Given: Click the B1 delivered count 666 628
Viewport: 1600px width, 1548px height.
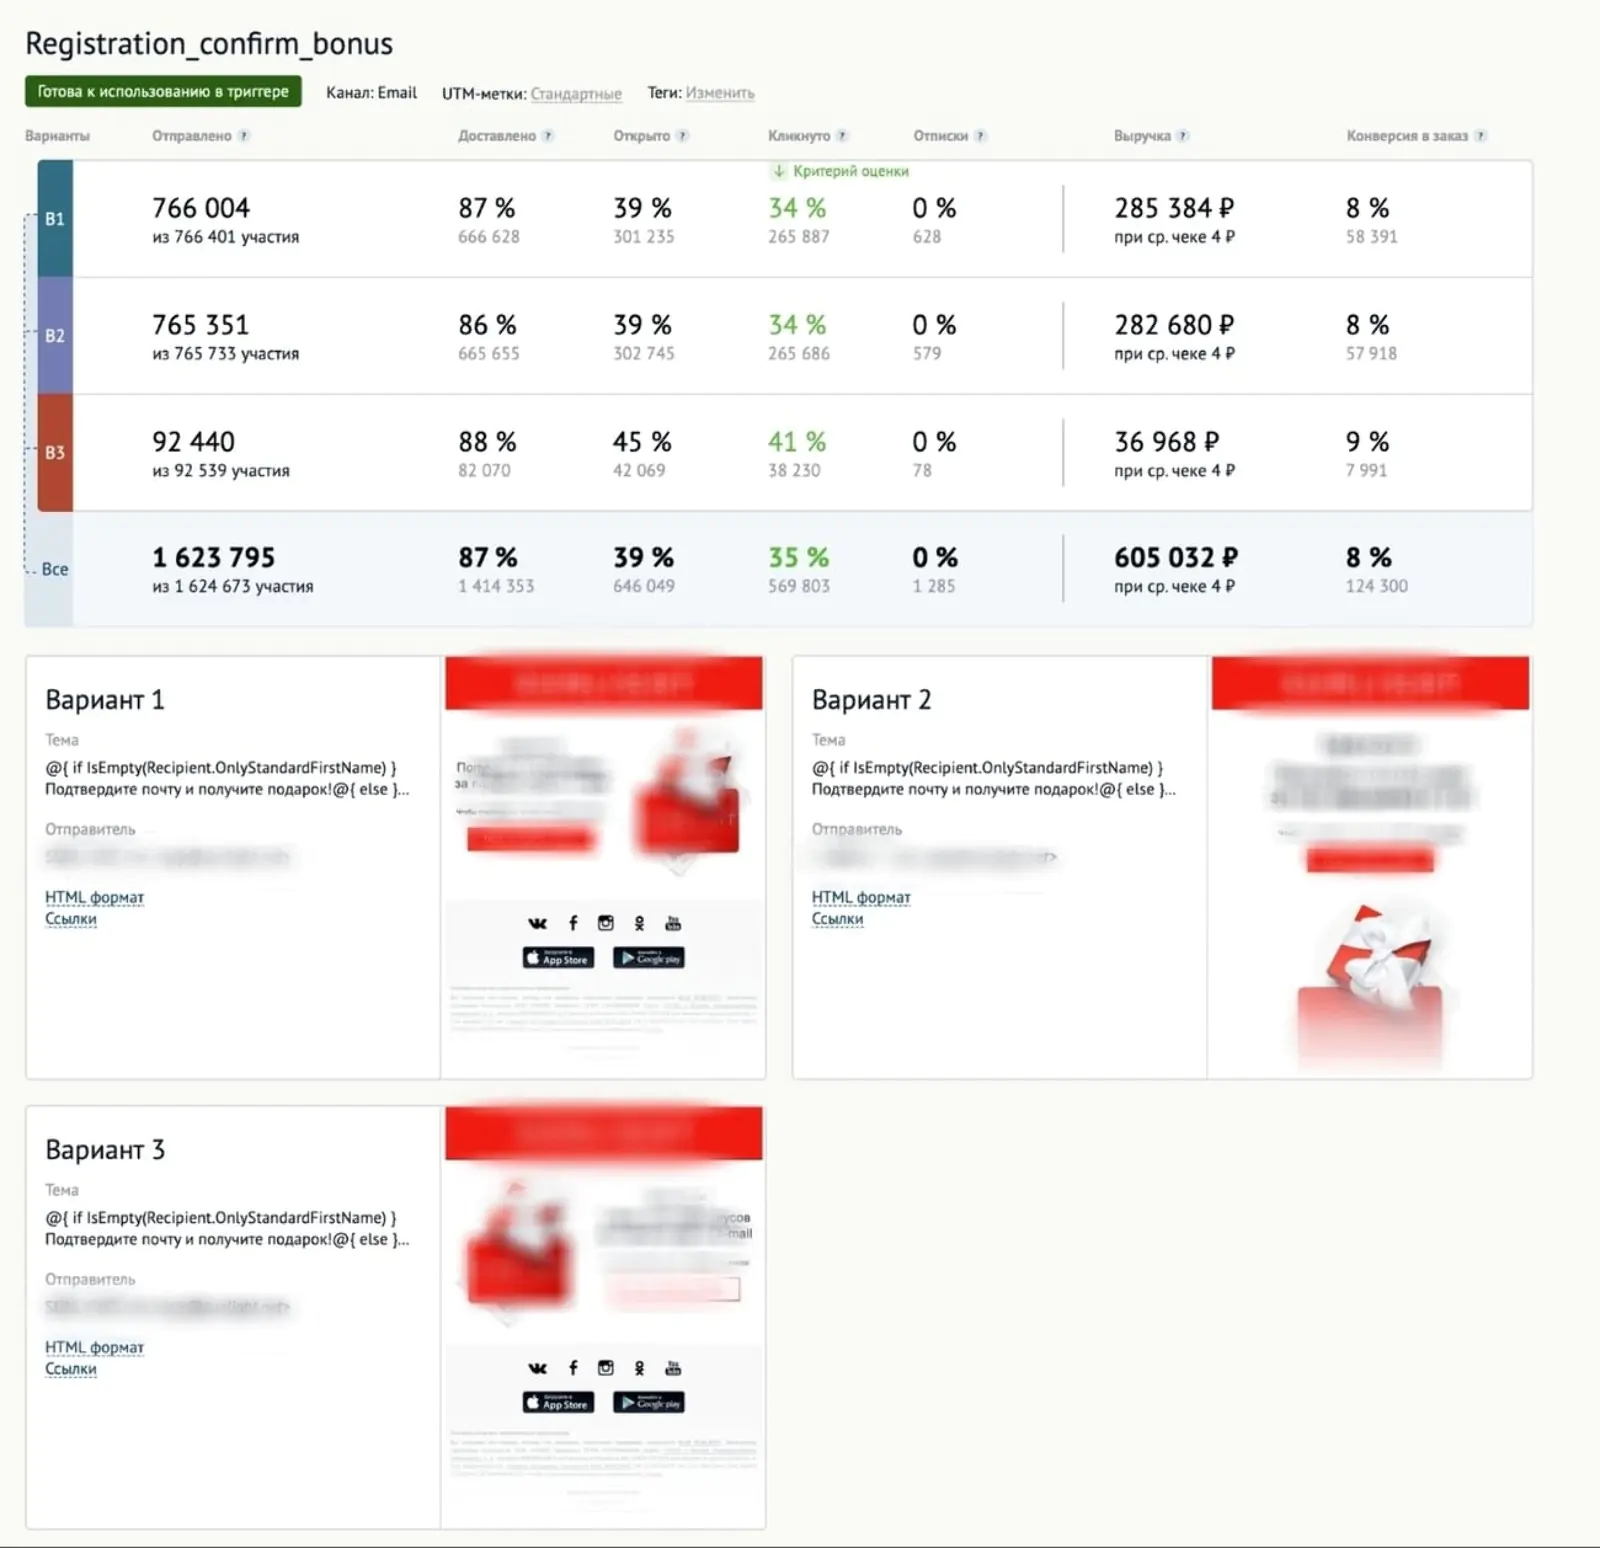Looking at the screenshot, I should pyautogui.click(x=489, y=237).
